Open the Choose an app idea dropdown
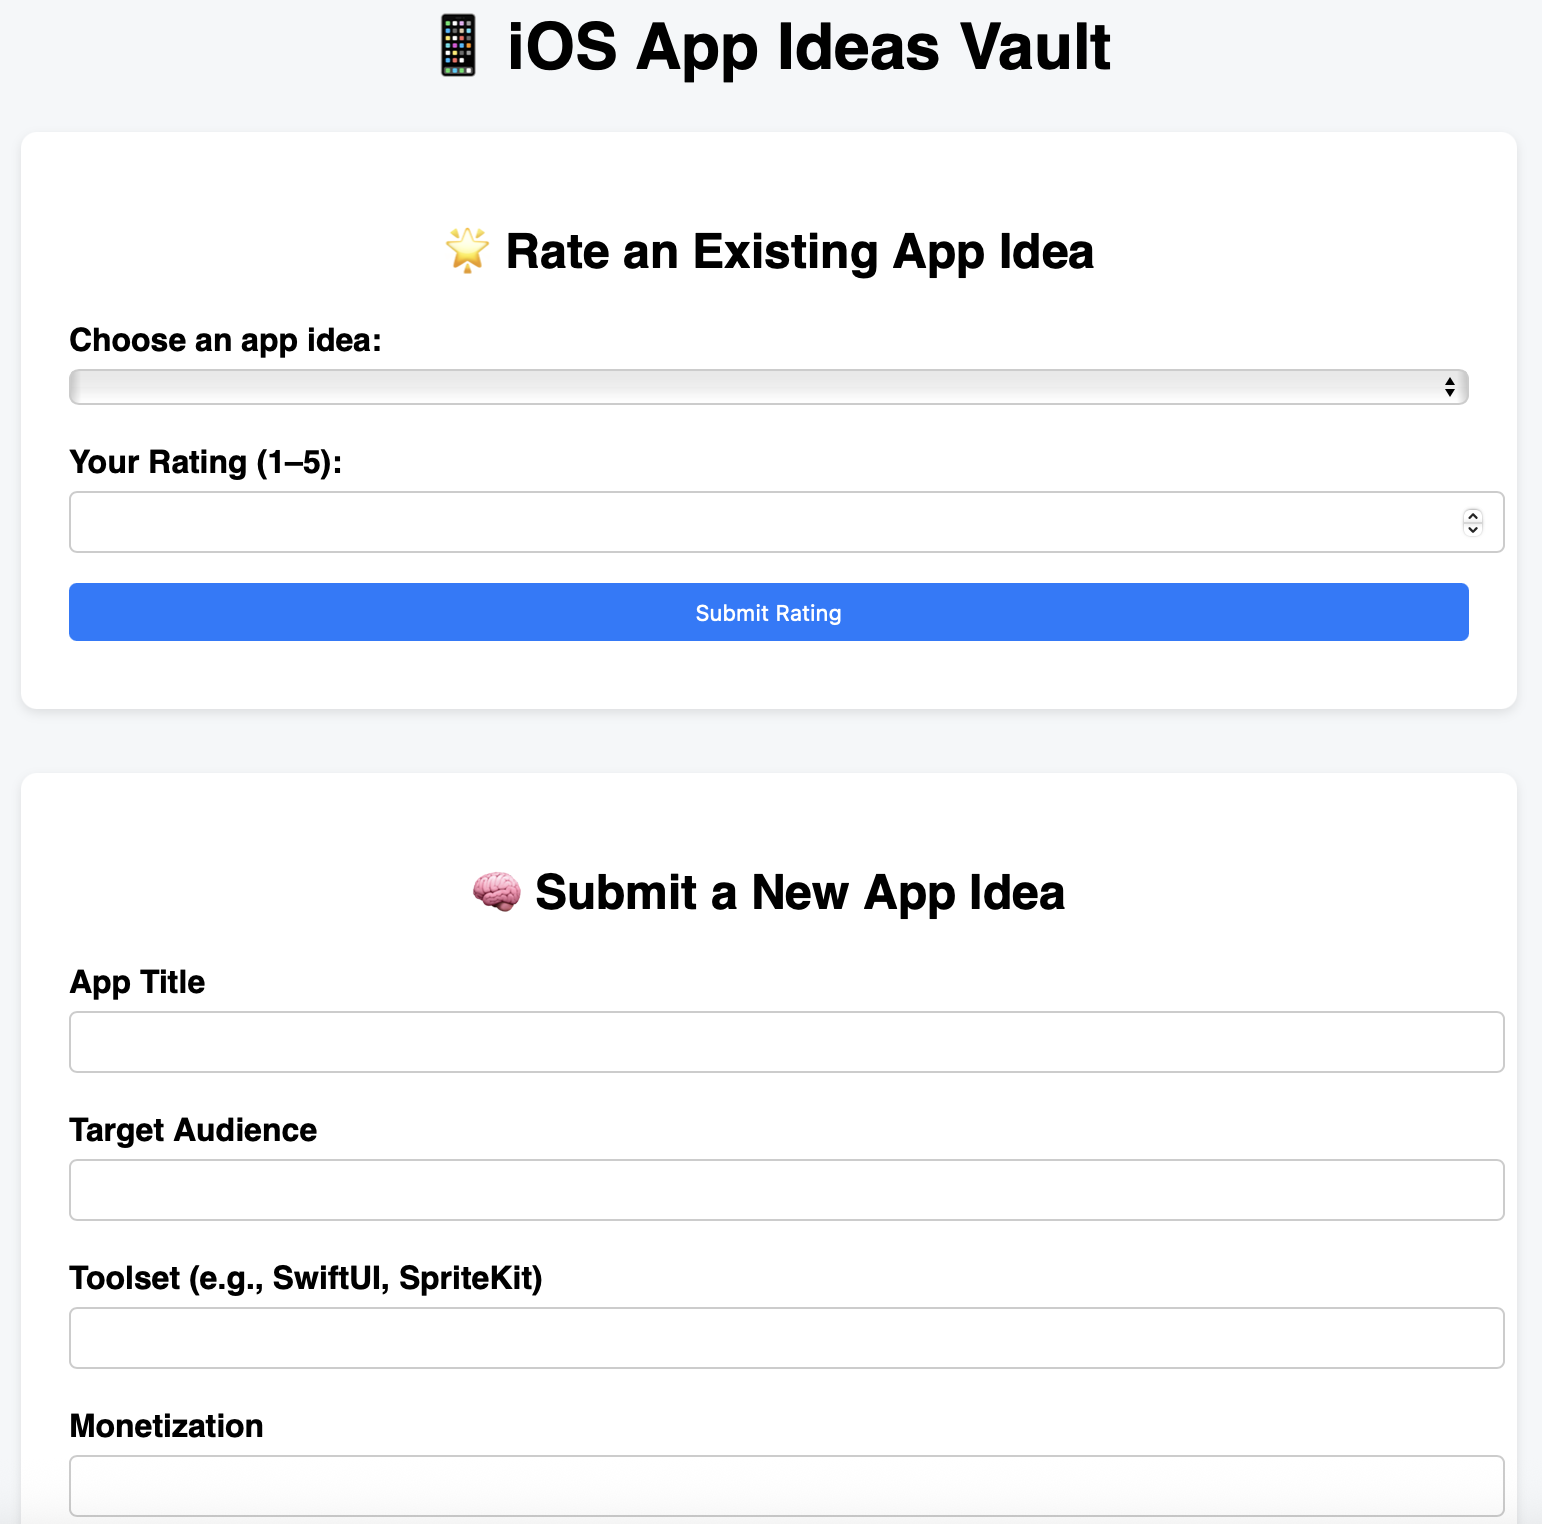Viewport: 1542px width, 1524px height. click(768, 387)
